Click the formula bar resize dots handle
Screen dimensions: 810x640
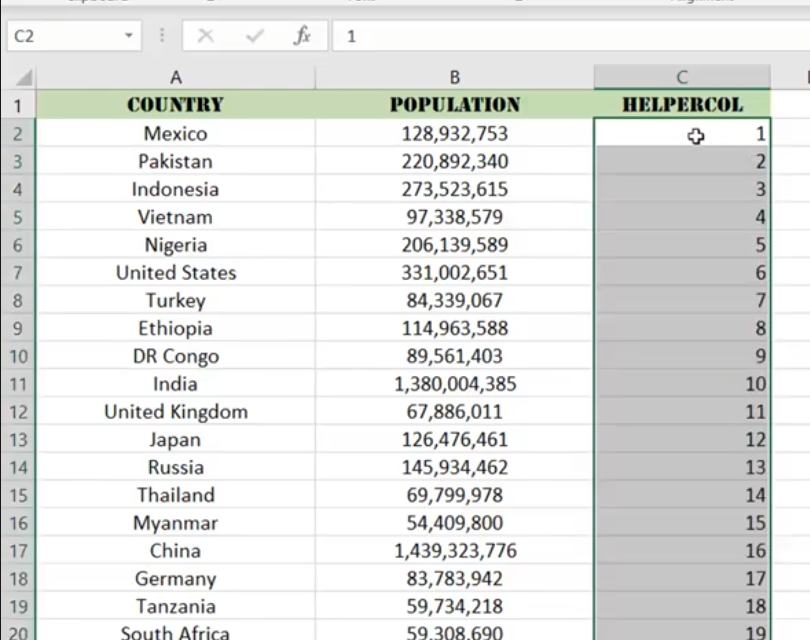(x=162, y=36)
